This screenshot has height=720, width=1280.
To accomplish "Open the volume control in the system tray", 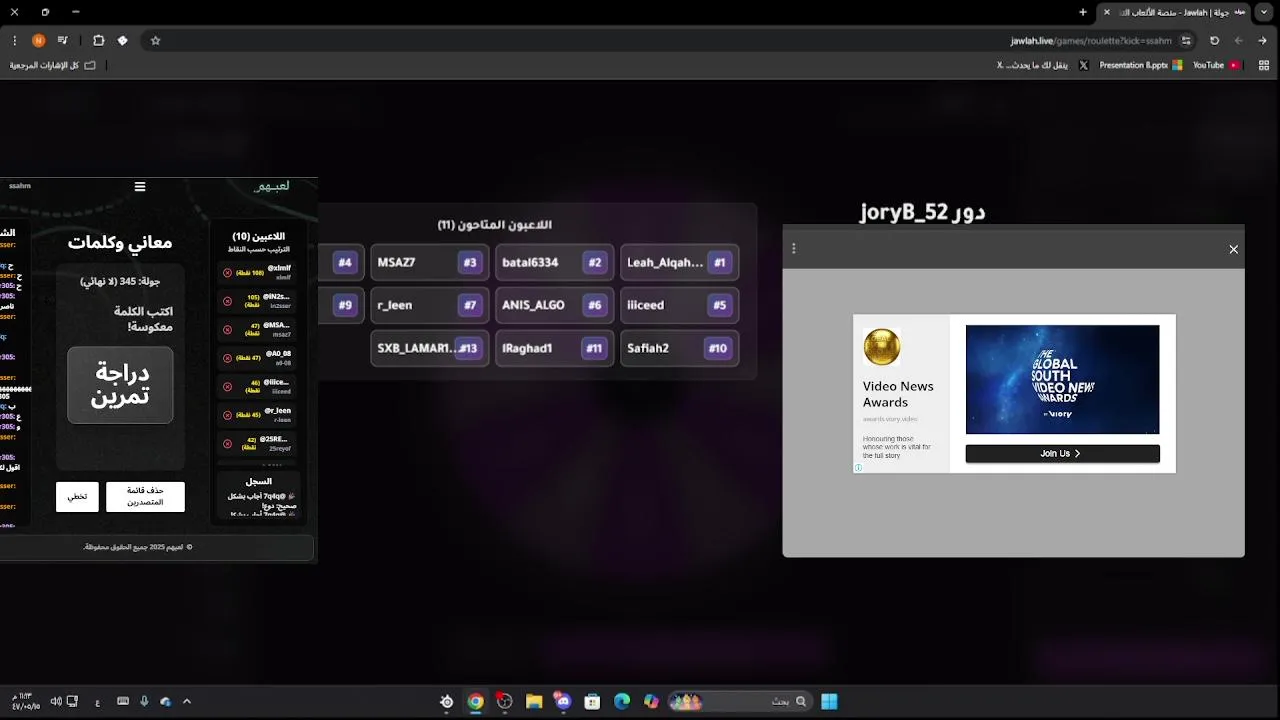I will click(56, 702).
